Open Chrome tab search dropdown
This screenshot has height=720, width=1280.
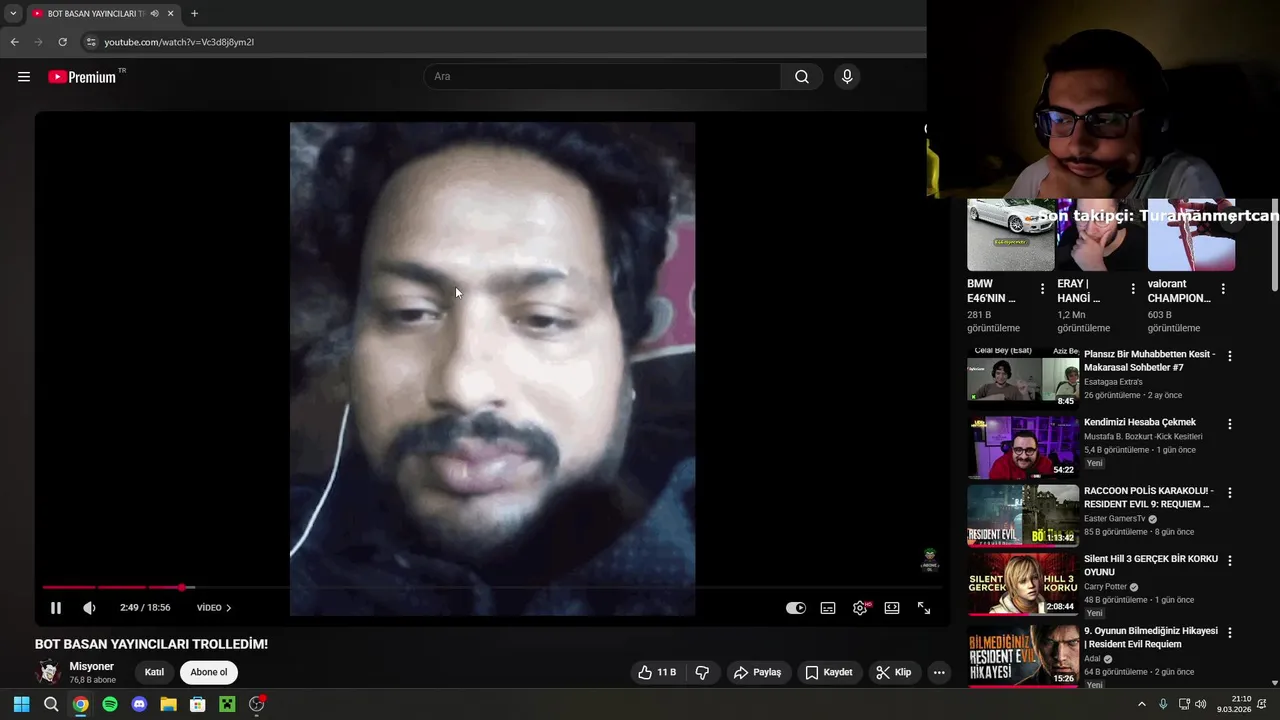[x=13, y=13]
